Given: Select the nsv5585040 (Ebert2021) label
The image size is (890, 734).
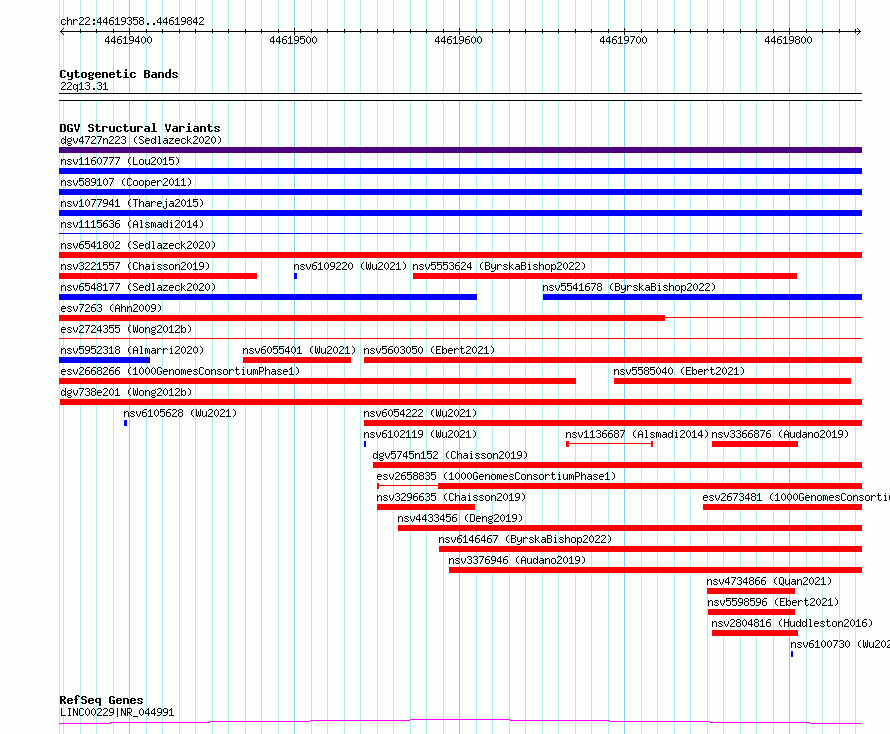Looking at the screenshot, I should click(x=679, y=371).
